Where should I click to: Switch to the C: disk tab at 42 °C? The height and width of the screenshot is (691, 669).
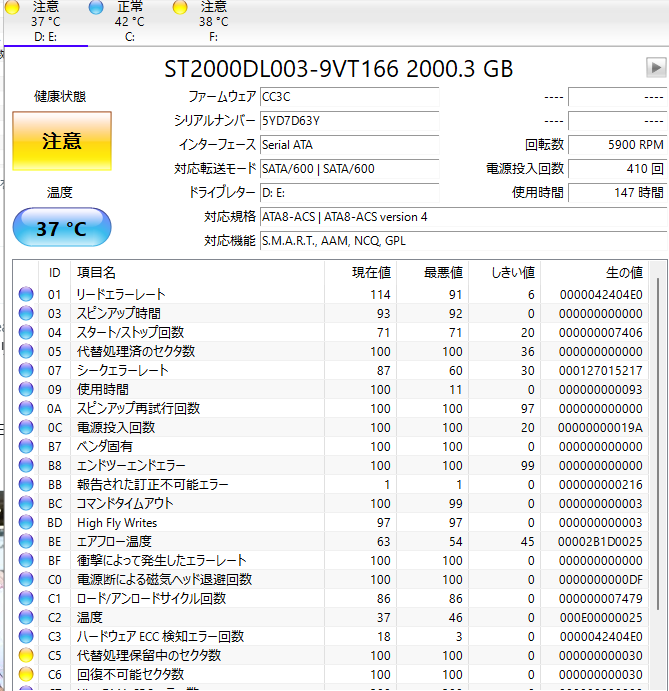[130, 21]
